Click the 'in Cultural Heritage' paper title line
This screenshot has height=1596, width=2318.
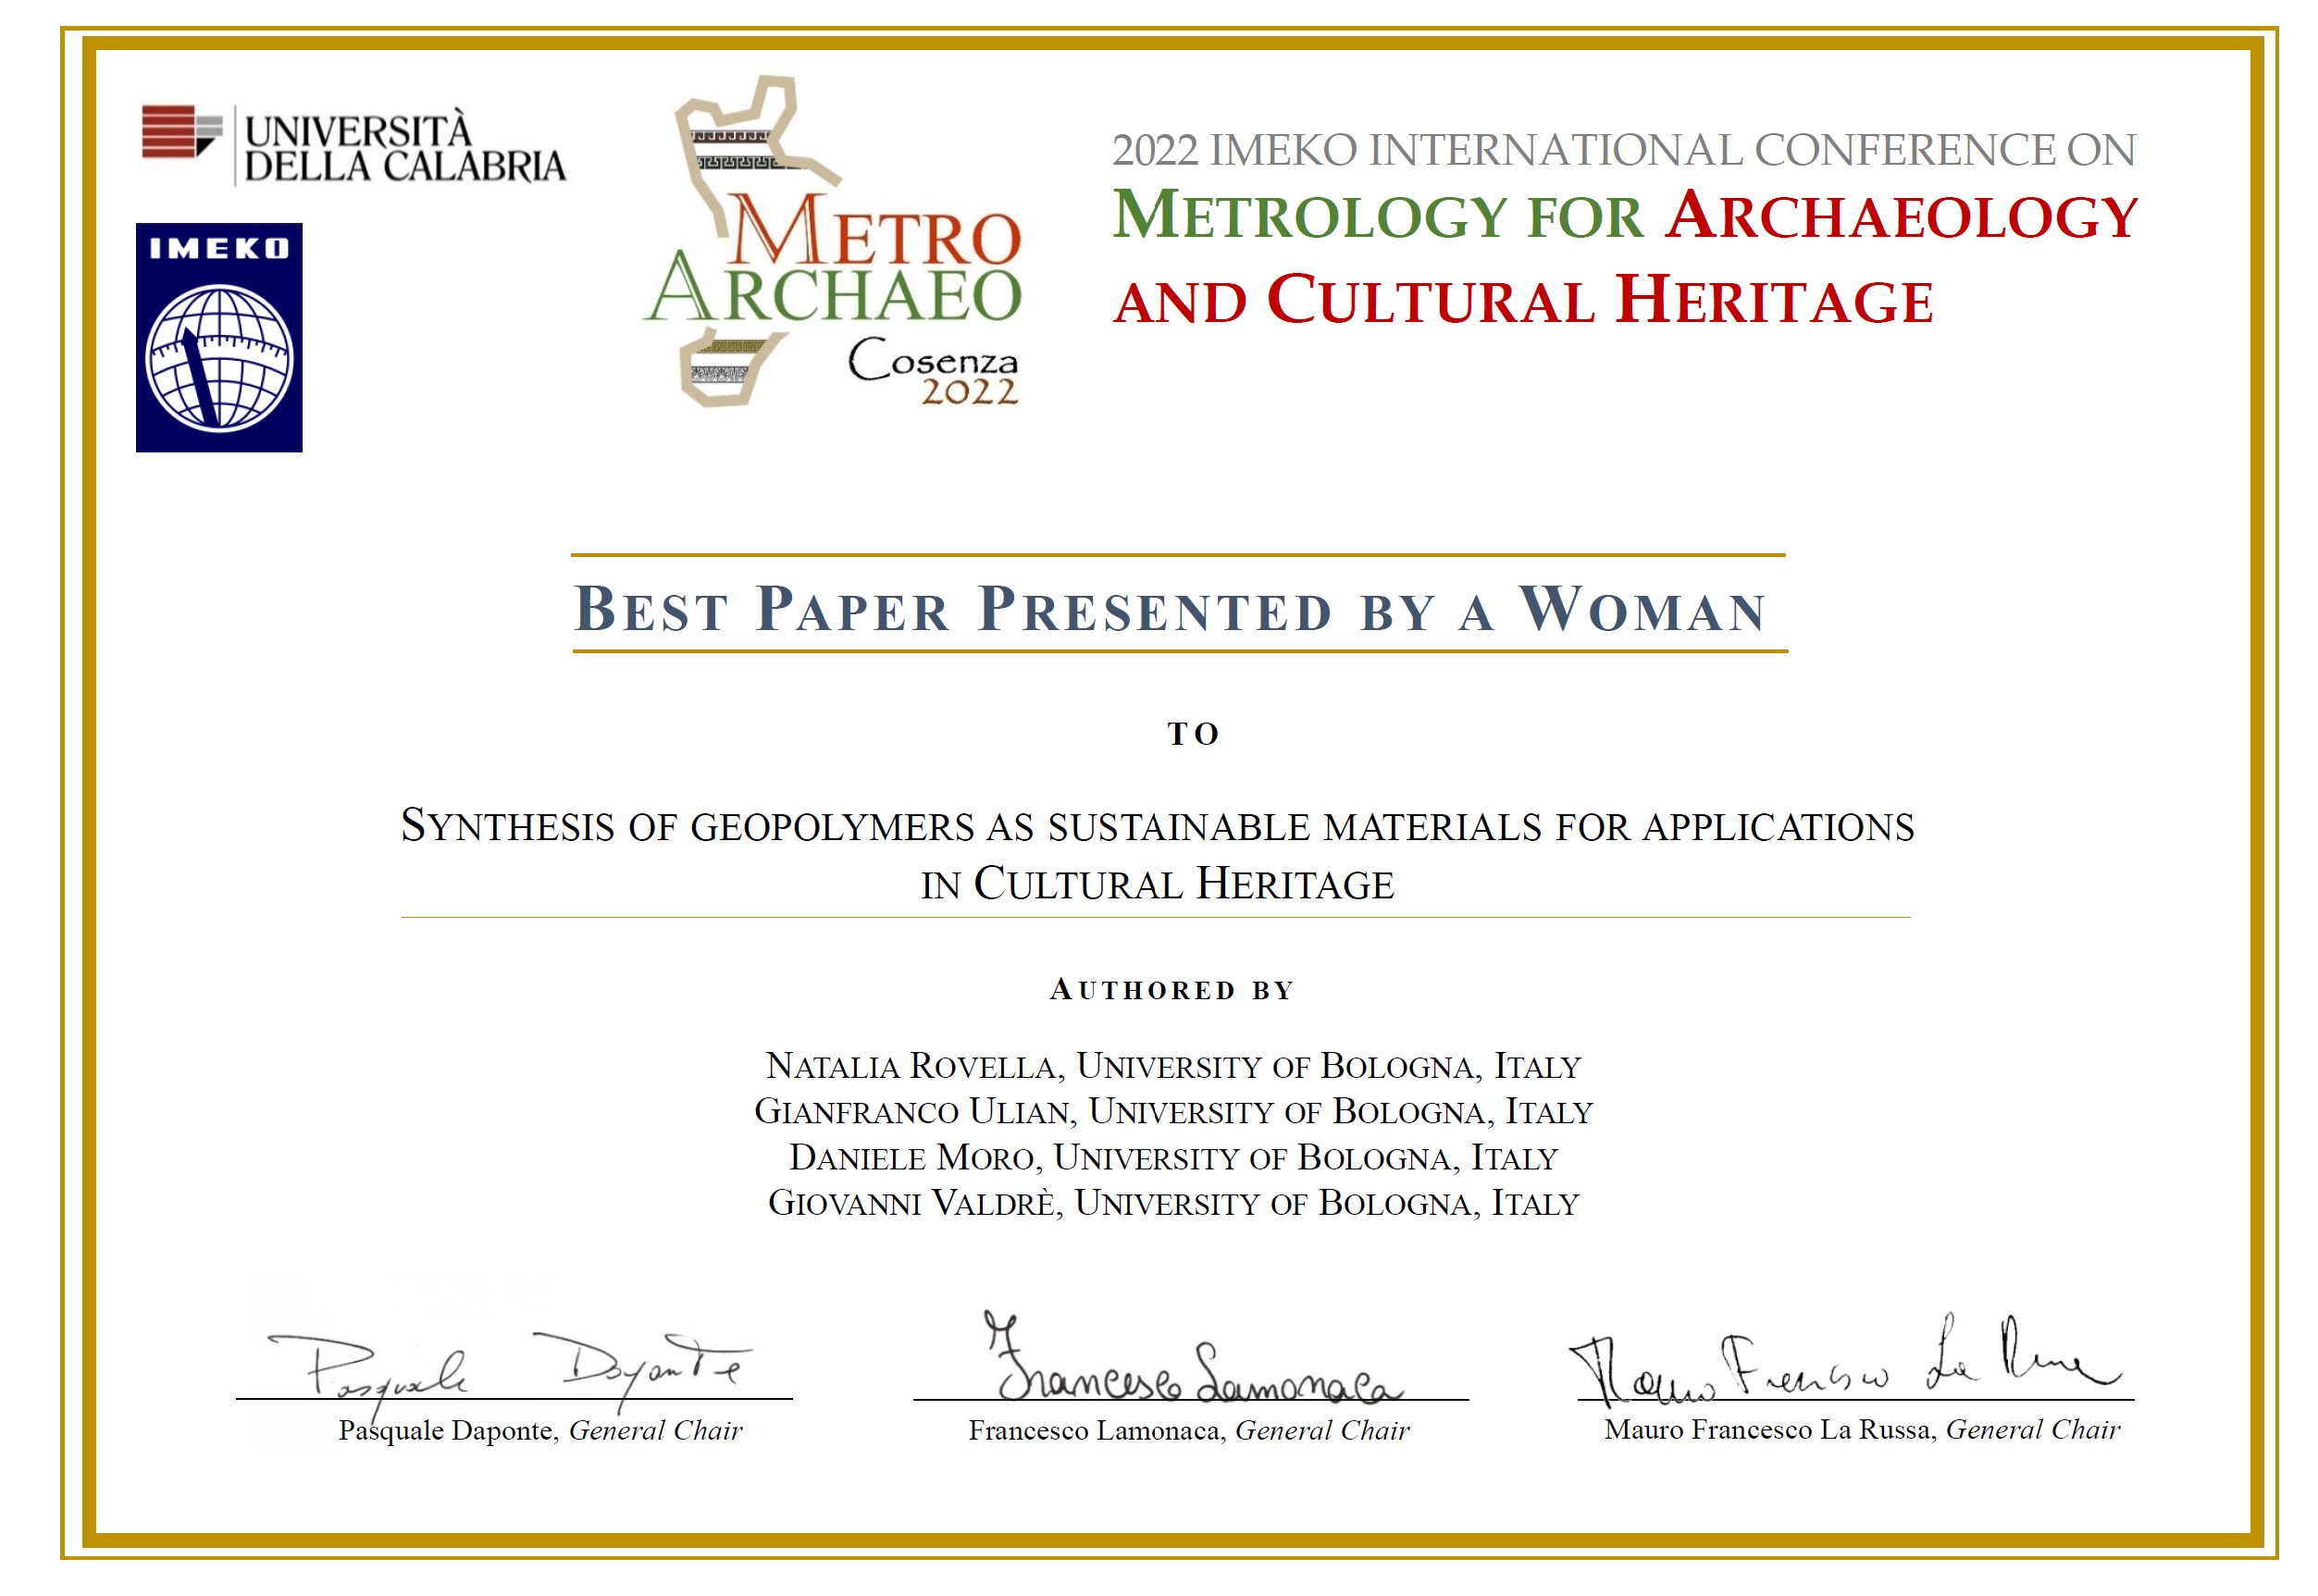(1157, 884)
